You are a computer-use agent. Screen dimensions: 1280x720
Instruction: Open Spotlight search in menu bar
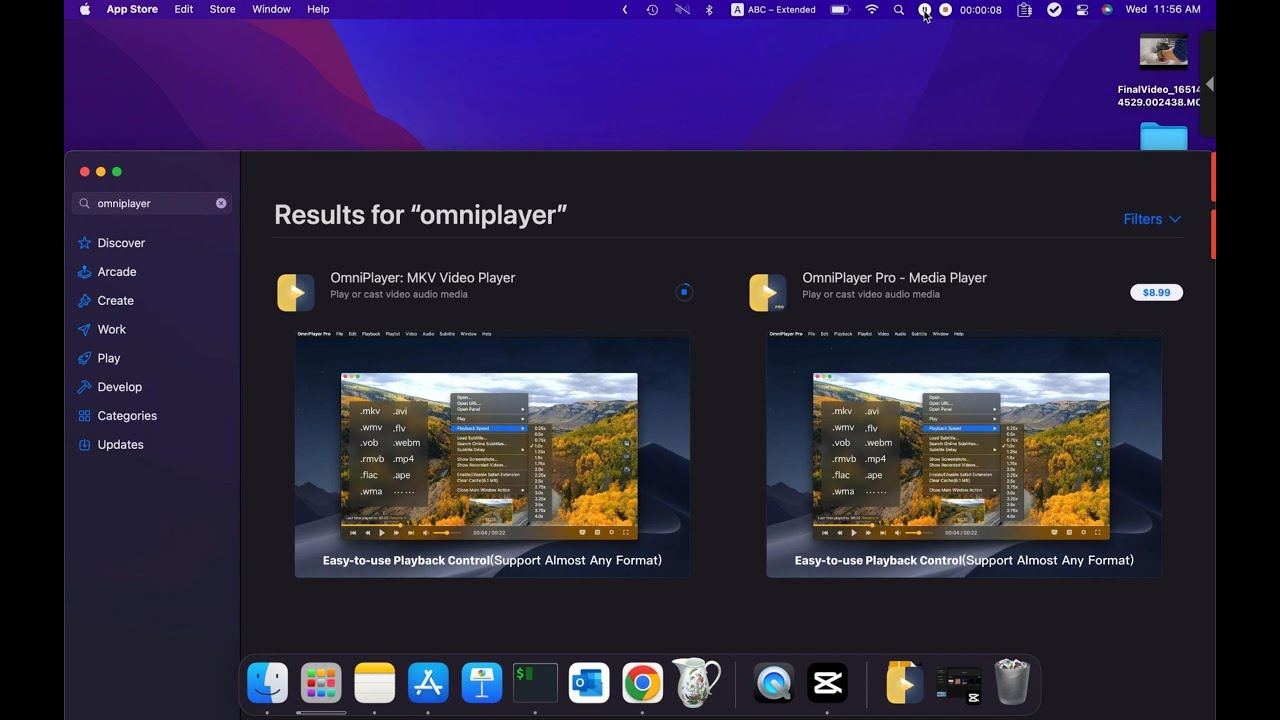pyautogui.click(x=898, y=9)
